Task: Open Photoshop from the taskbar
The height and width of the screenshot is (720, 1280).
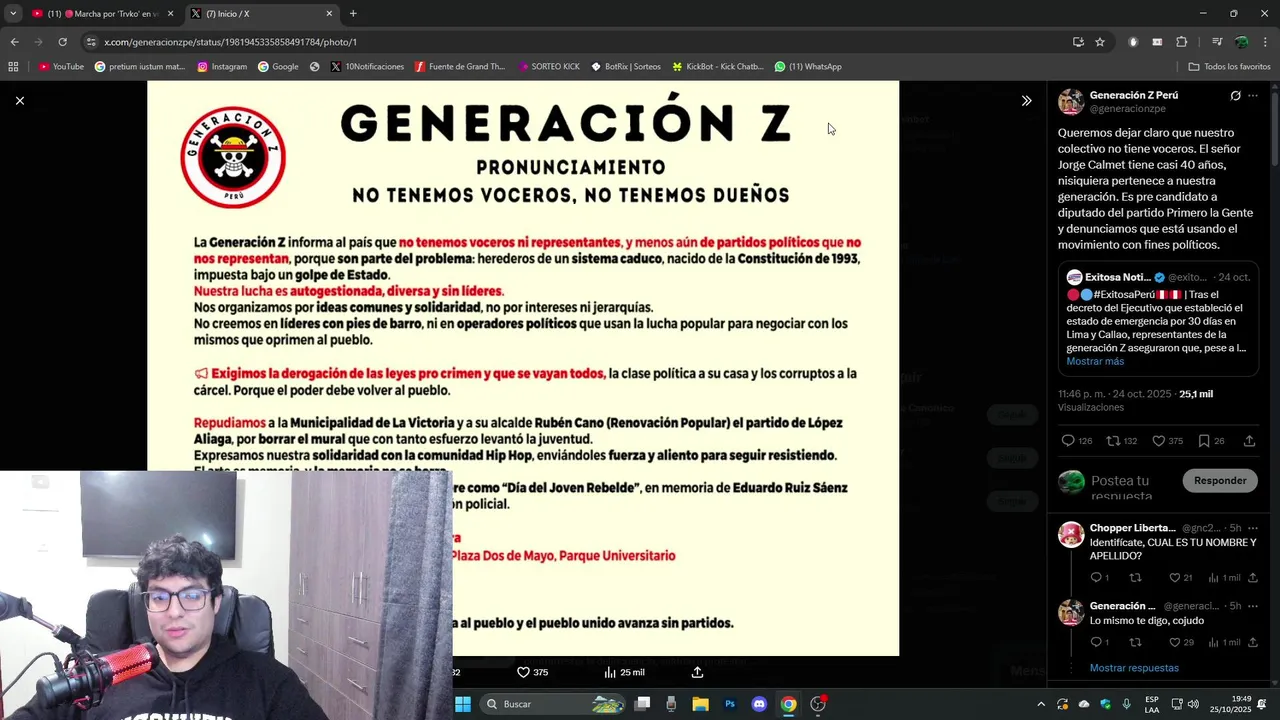Action: tap(730, 704)
